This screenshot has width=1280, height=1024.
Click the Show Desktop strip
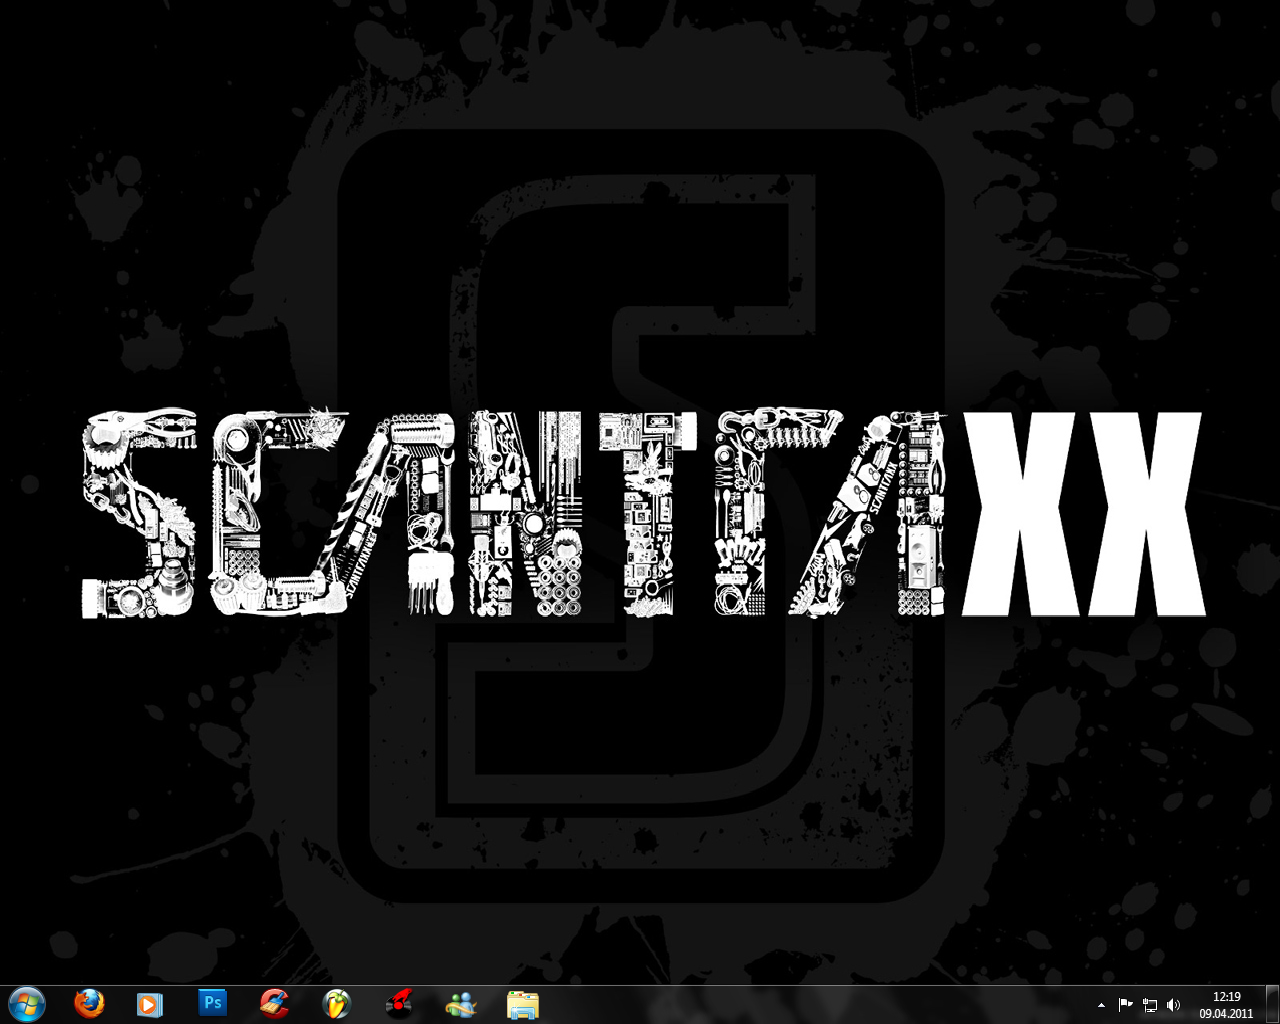[x=1272, y=1004]
